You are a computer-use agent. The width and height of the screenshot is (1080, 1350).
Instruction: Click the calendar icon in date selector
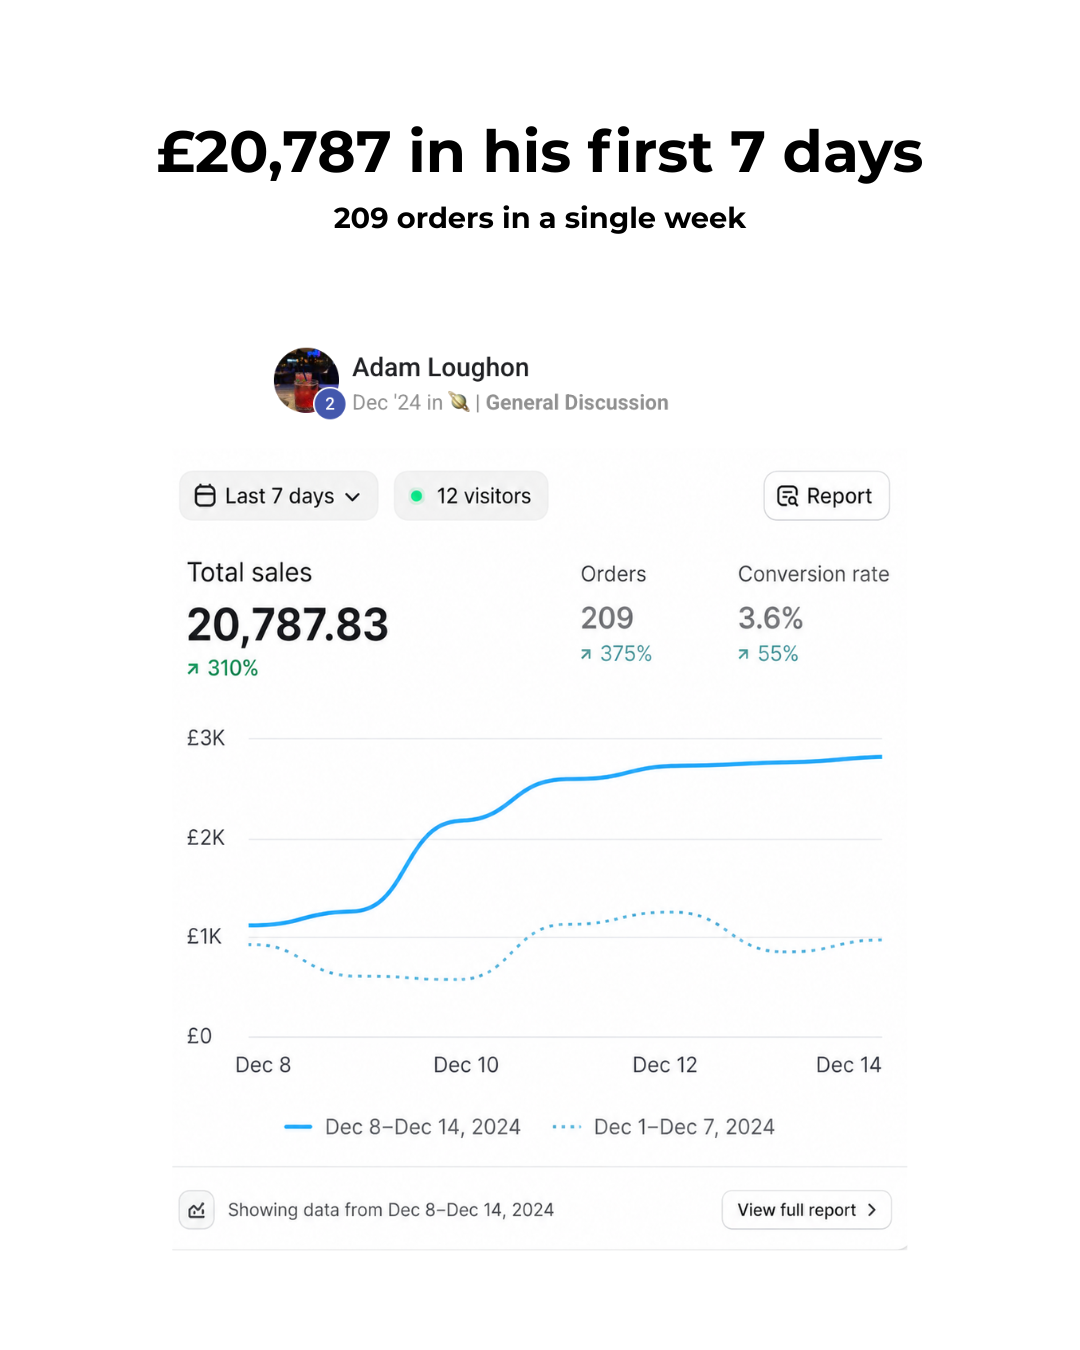tap(205, 496)
